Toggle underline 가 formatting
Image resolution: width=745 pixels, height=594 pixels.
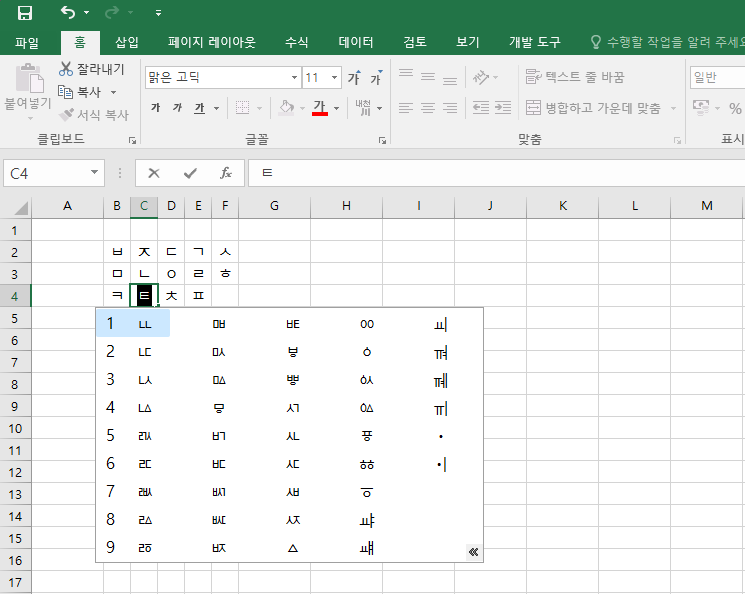click(x=200, y=108)
